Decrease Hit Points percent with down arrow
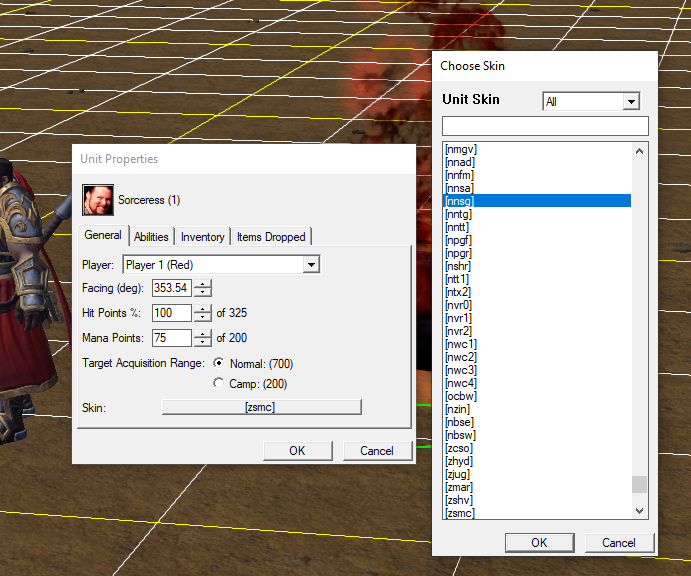691x576 pixels. [x=203, y=317]
